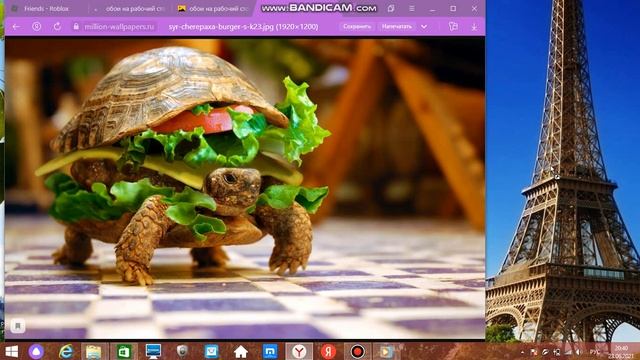Open Internet Explorer from the taskbar

(x=66, y=351)
